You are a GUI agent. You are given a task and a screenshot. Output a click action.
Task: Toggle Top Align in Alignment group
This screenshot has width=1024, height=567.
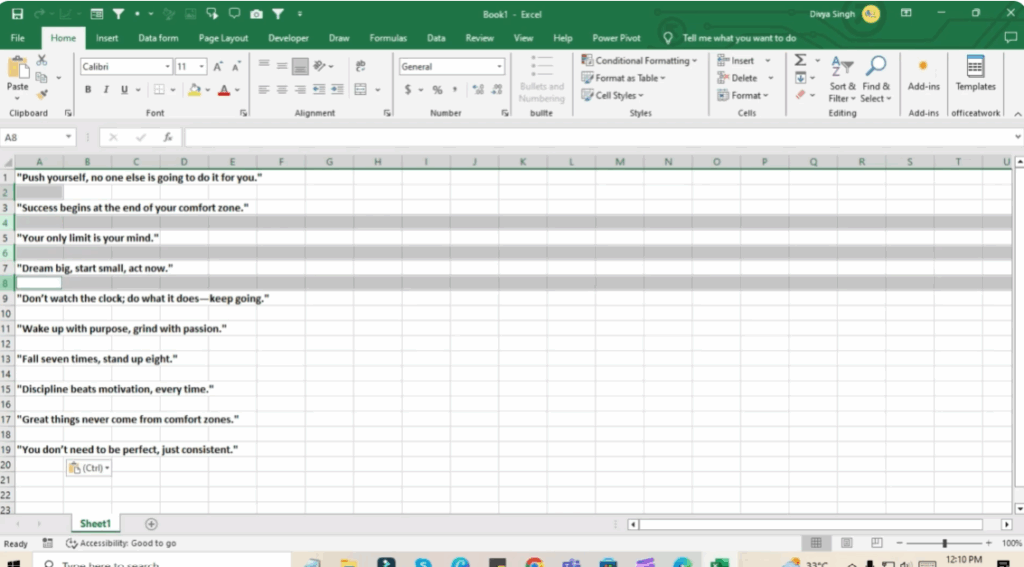coord(264,66)
